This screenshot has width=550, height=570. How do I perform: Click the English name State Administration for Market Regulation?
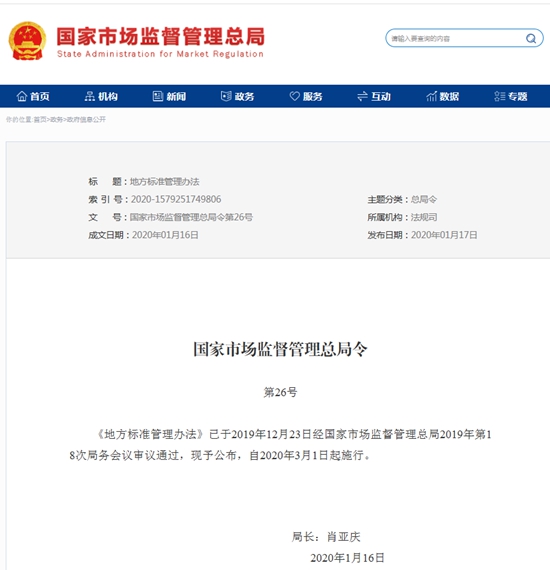[x=160, y=54]
